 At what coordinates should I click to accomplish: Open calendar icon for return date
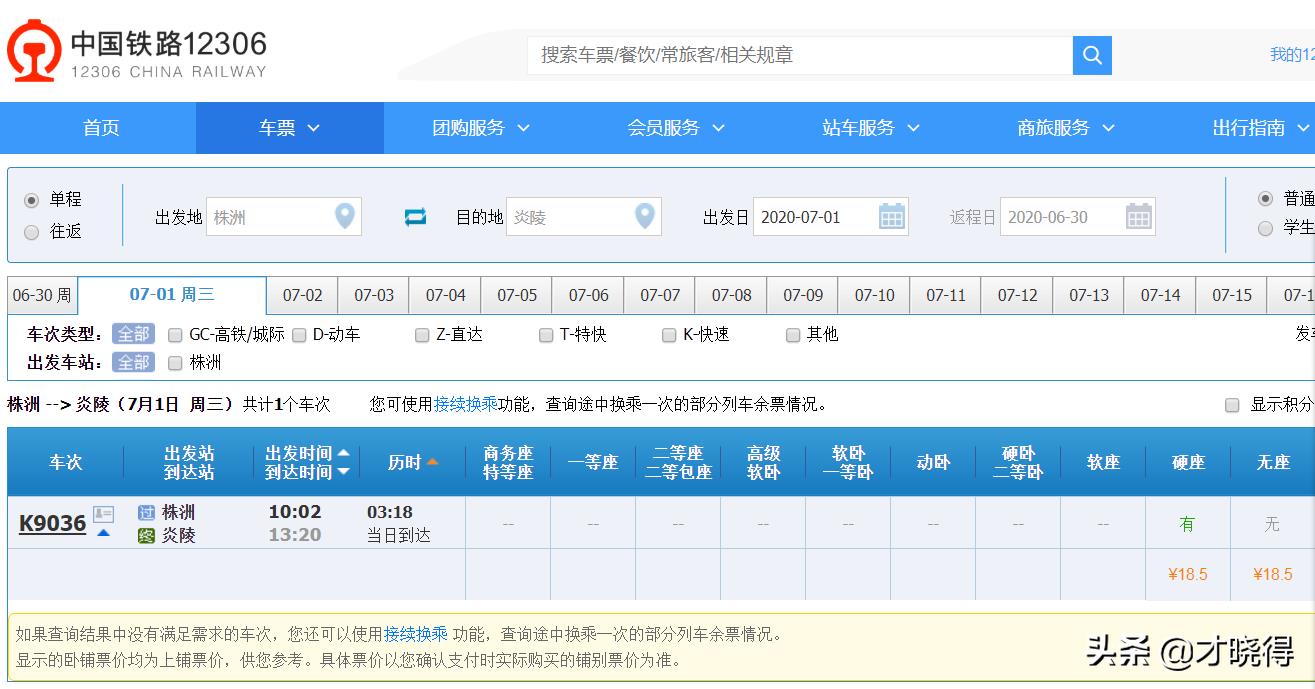pos(1138,217)
